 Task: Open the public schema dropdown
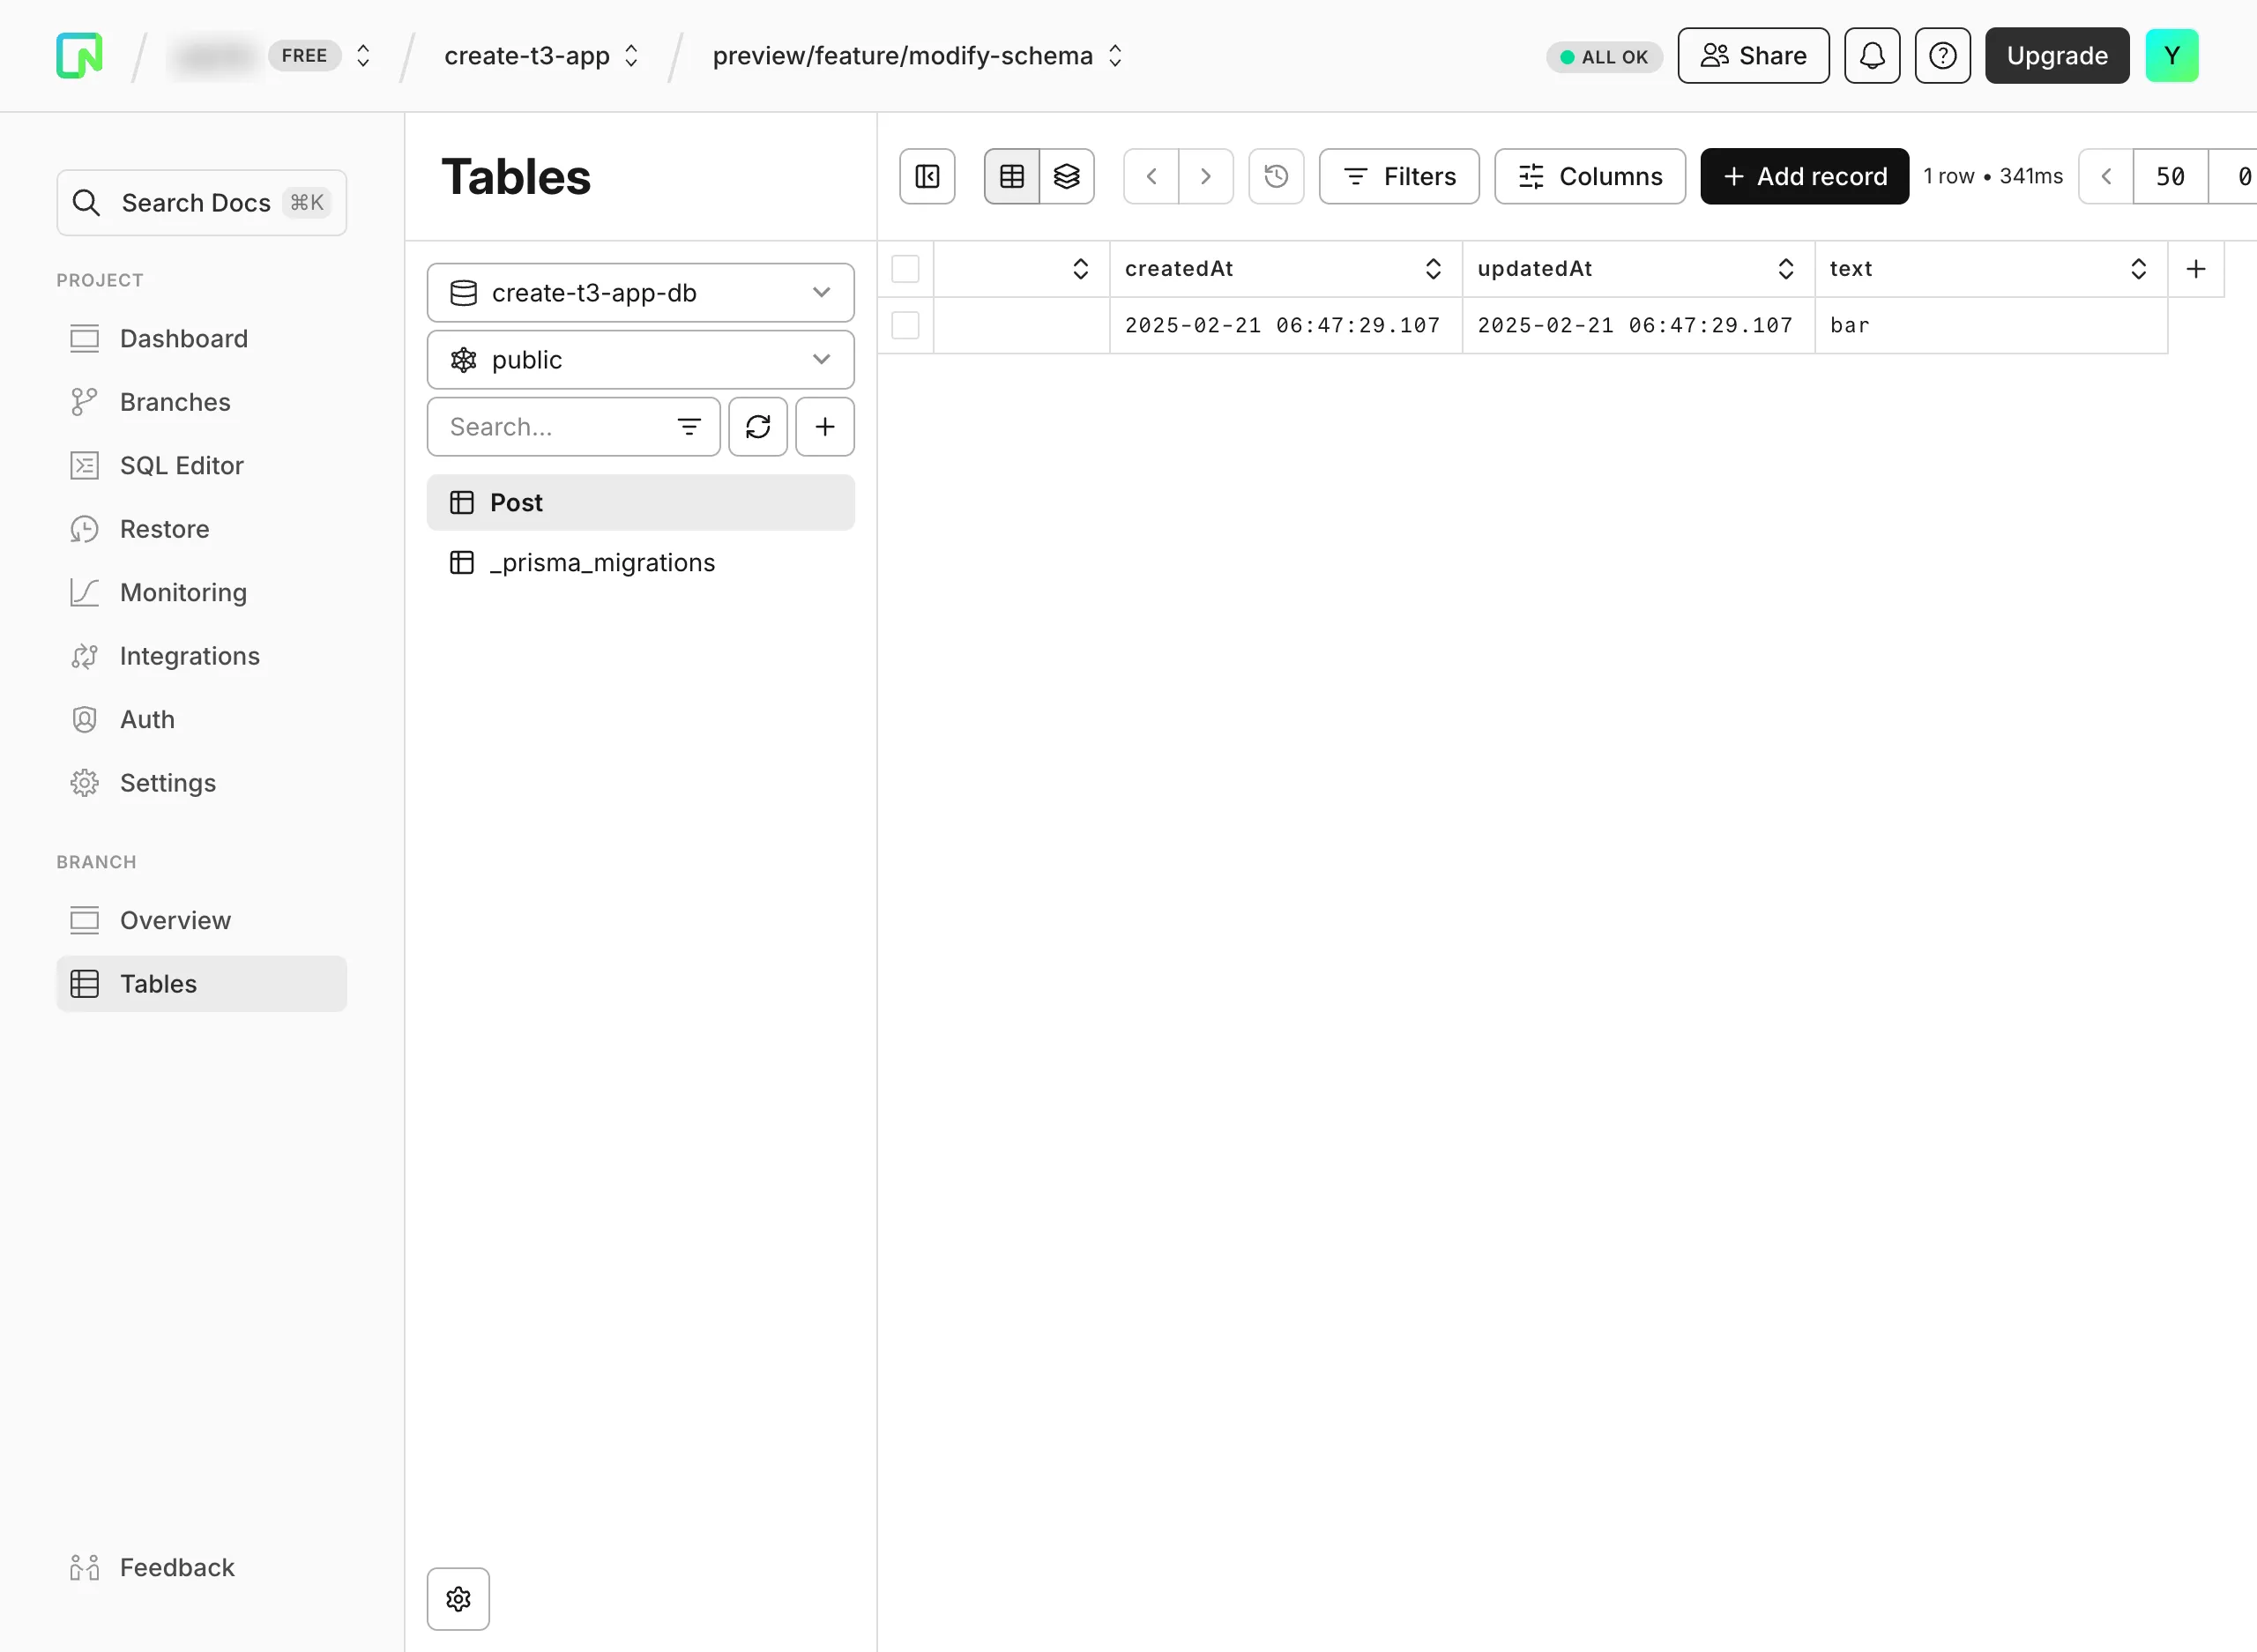(640, 360)
